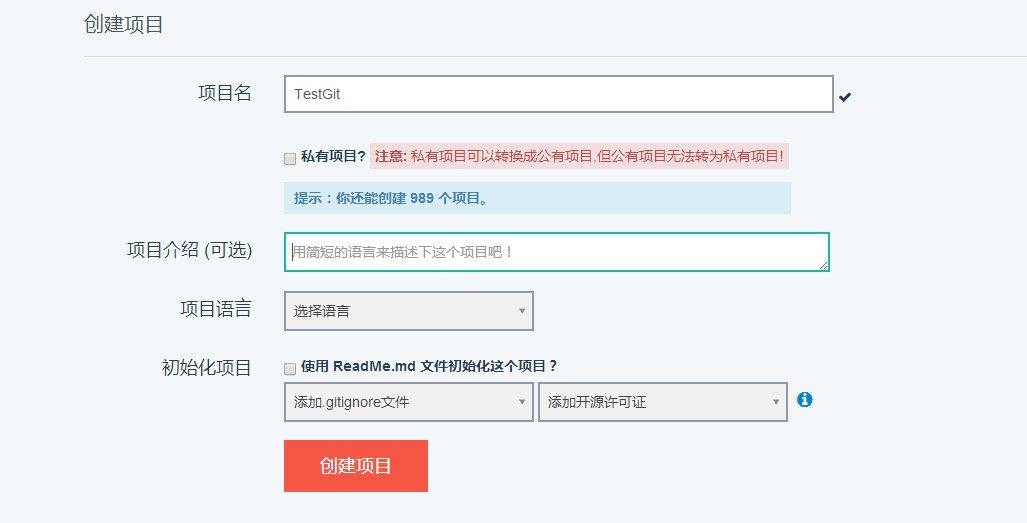Click the 初始化项目 field label
The image size is (1027, 523).
click(x=206, y=368)
